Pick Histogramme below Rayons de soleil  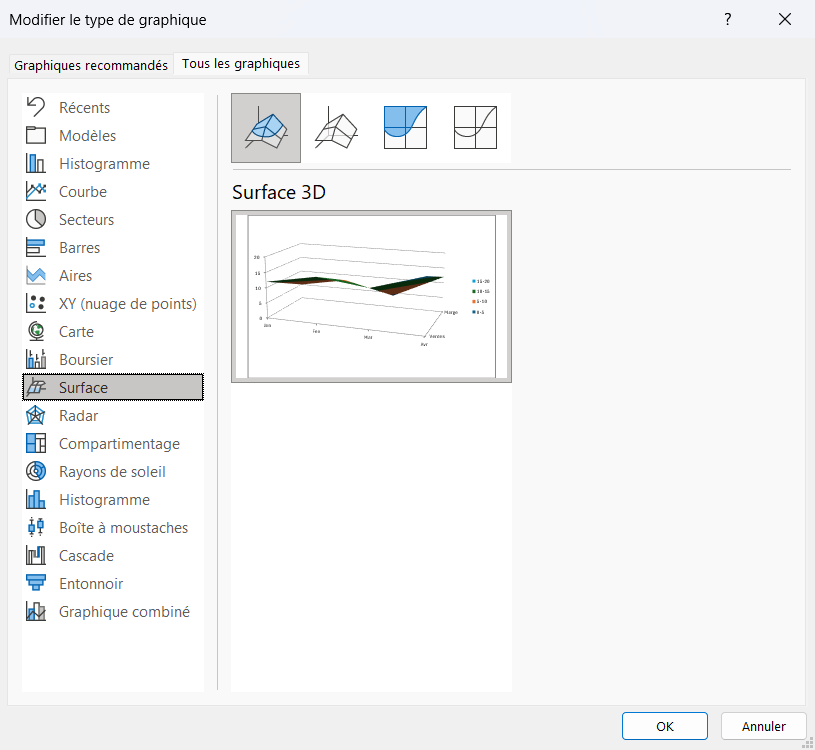coord(104,500)
